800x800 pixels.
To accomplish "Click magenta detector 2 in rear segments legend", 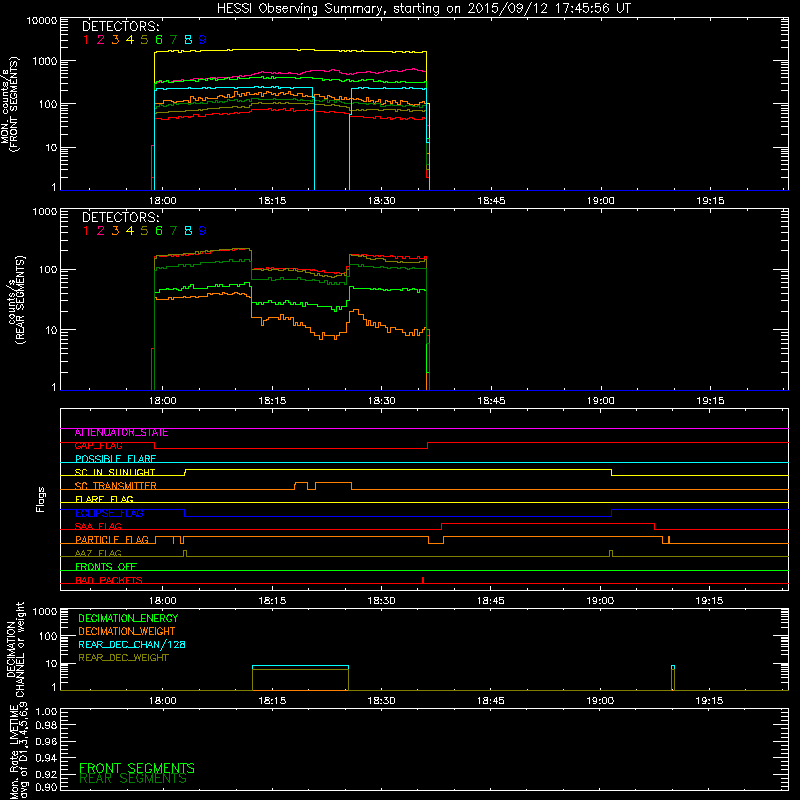I will (x=101, y=231).
